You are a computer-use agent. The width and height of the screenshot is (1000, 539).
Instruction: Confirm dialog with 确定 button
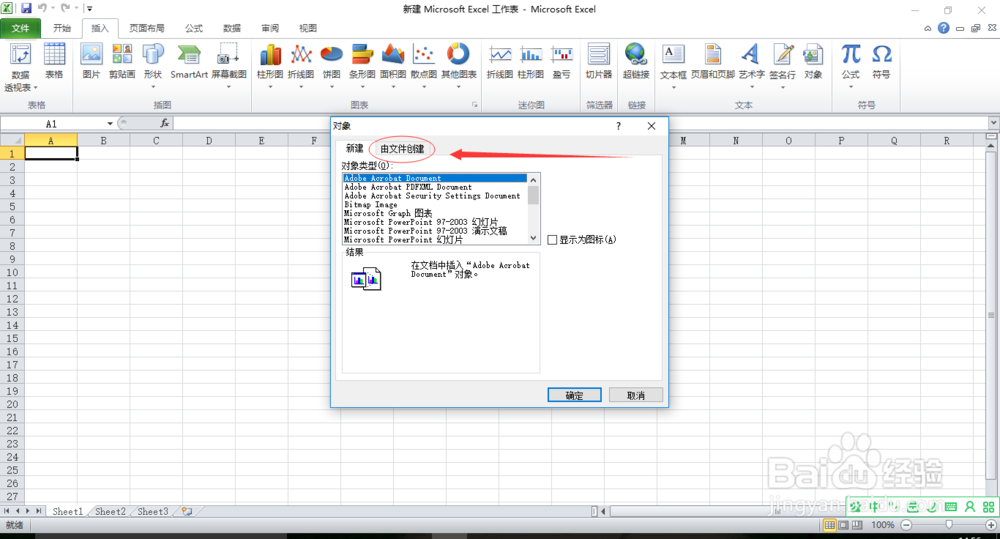(574, 395)
